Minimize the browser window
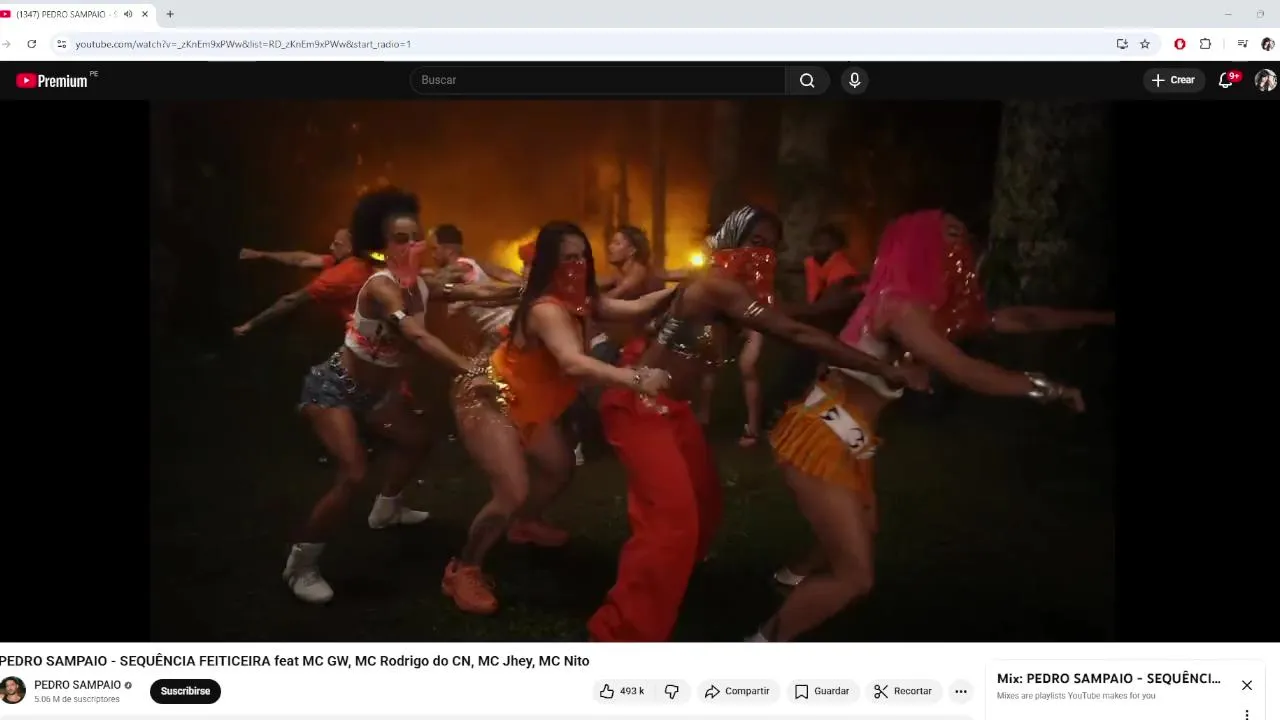The width and height of the screenshot is (1280, 720). [x=1228, y=14]
